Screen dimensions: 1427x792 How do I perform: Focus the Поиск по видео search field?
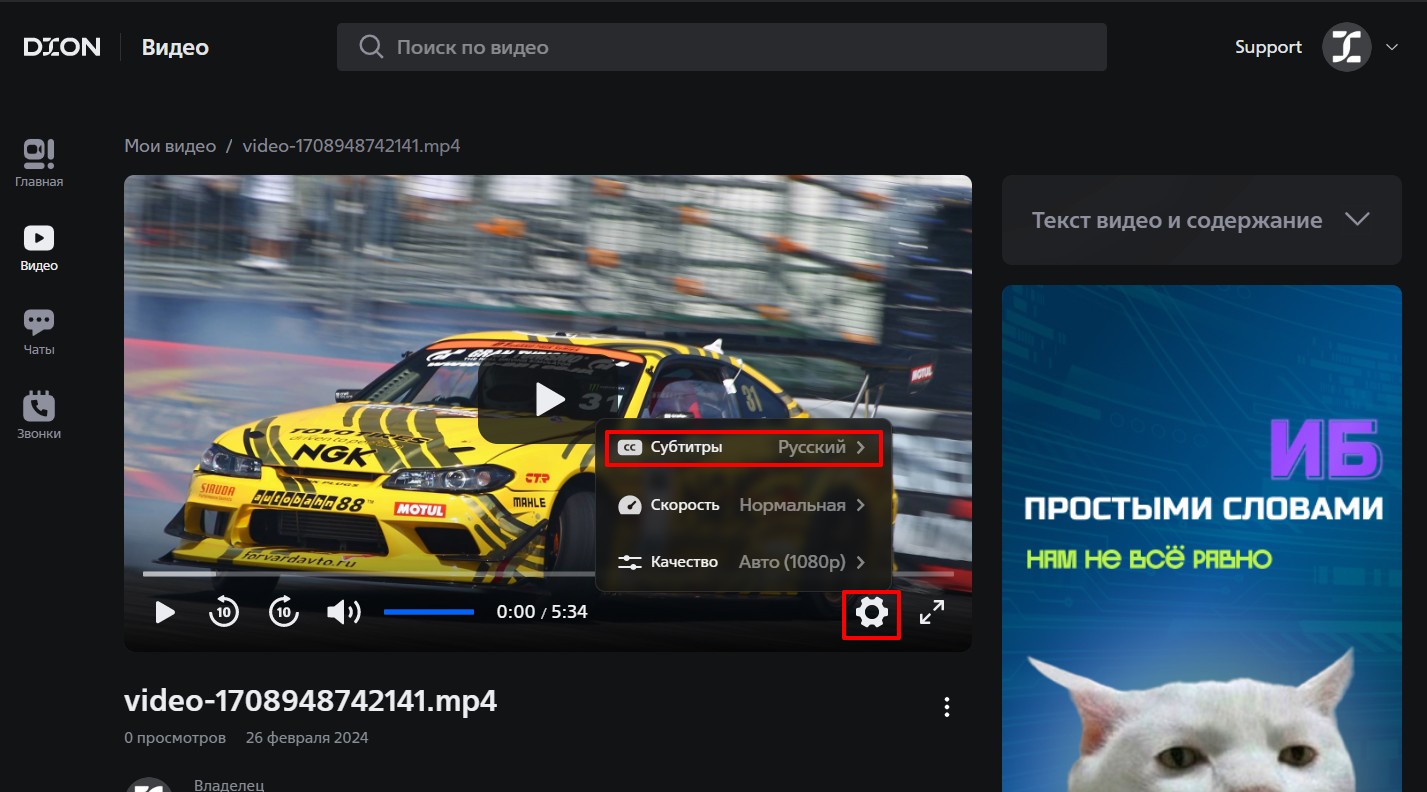(721, 47)
